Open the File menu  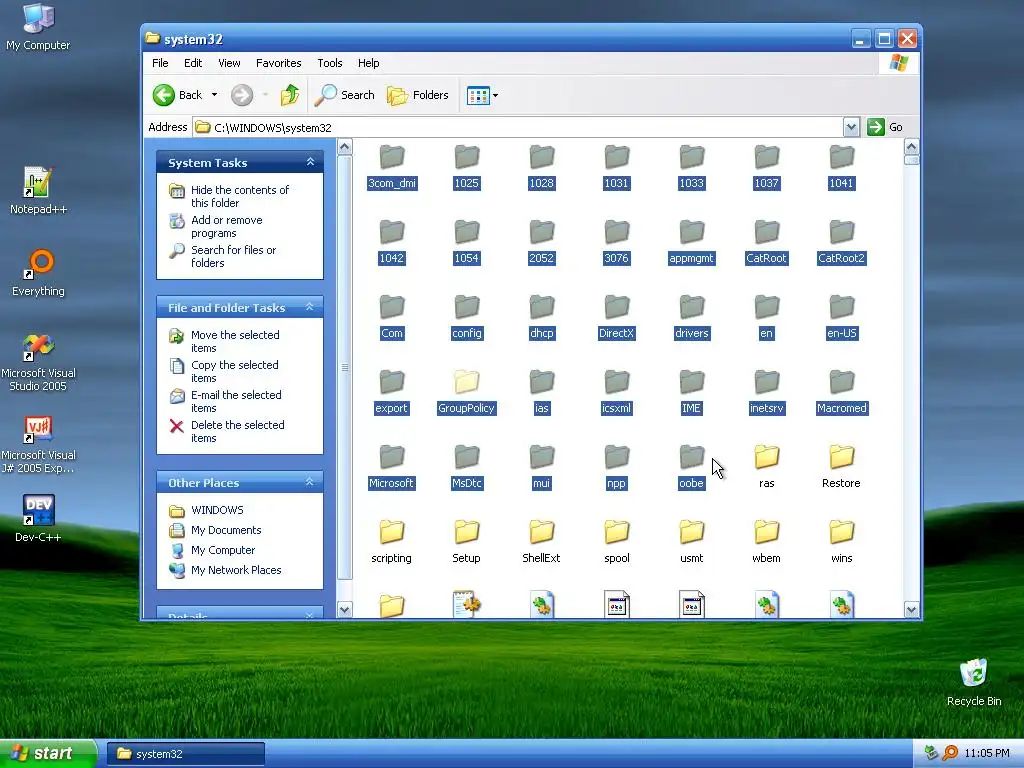pos(160,63)
